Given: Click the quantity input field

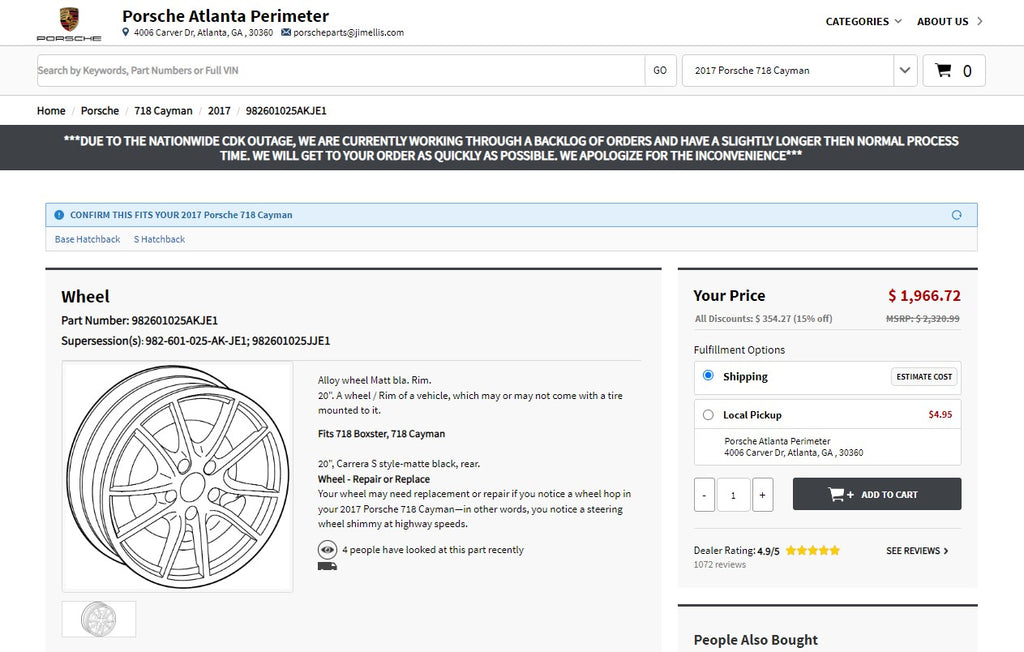Looking at the screenshot, I should pyautogui.click(x=733, y=495).
